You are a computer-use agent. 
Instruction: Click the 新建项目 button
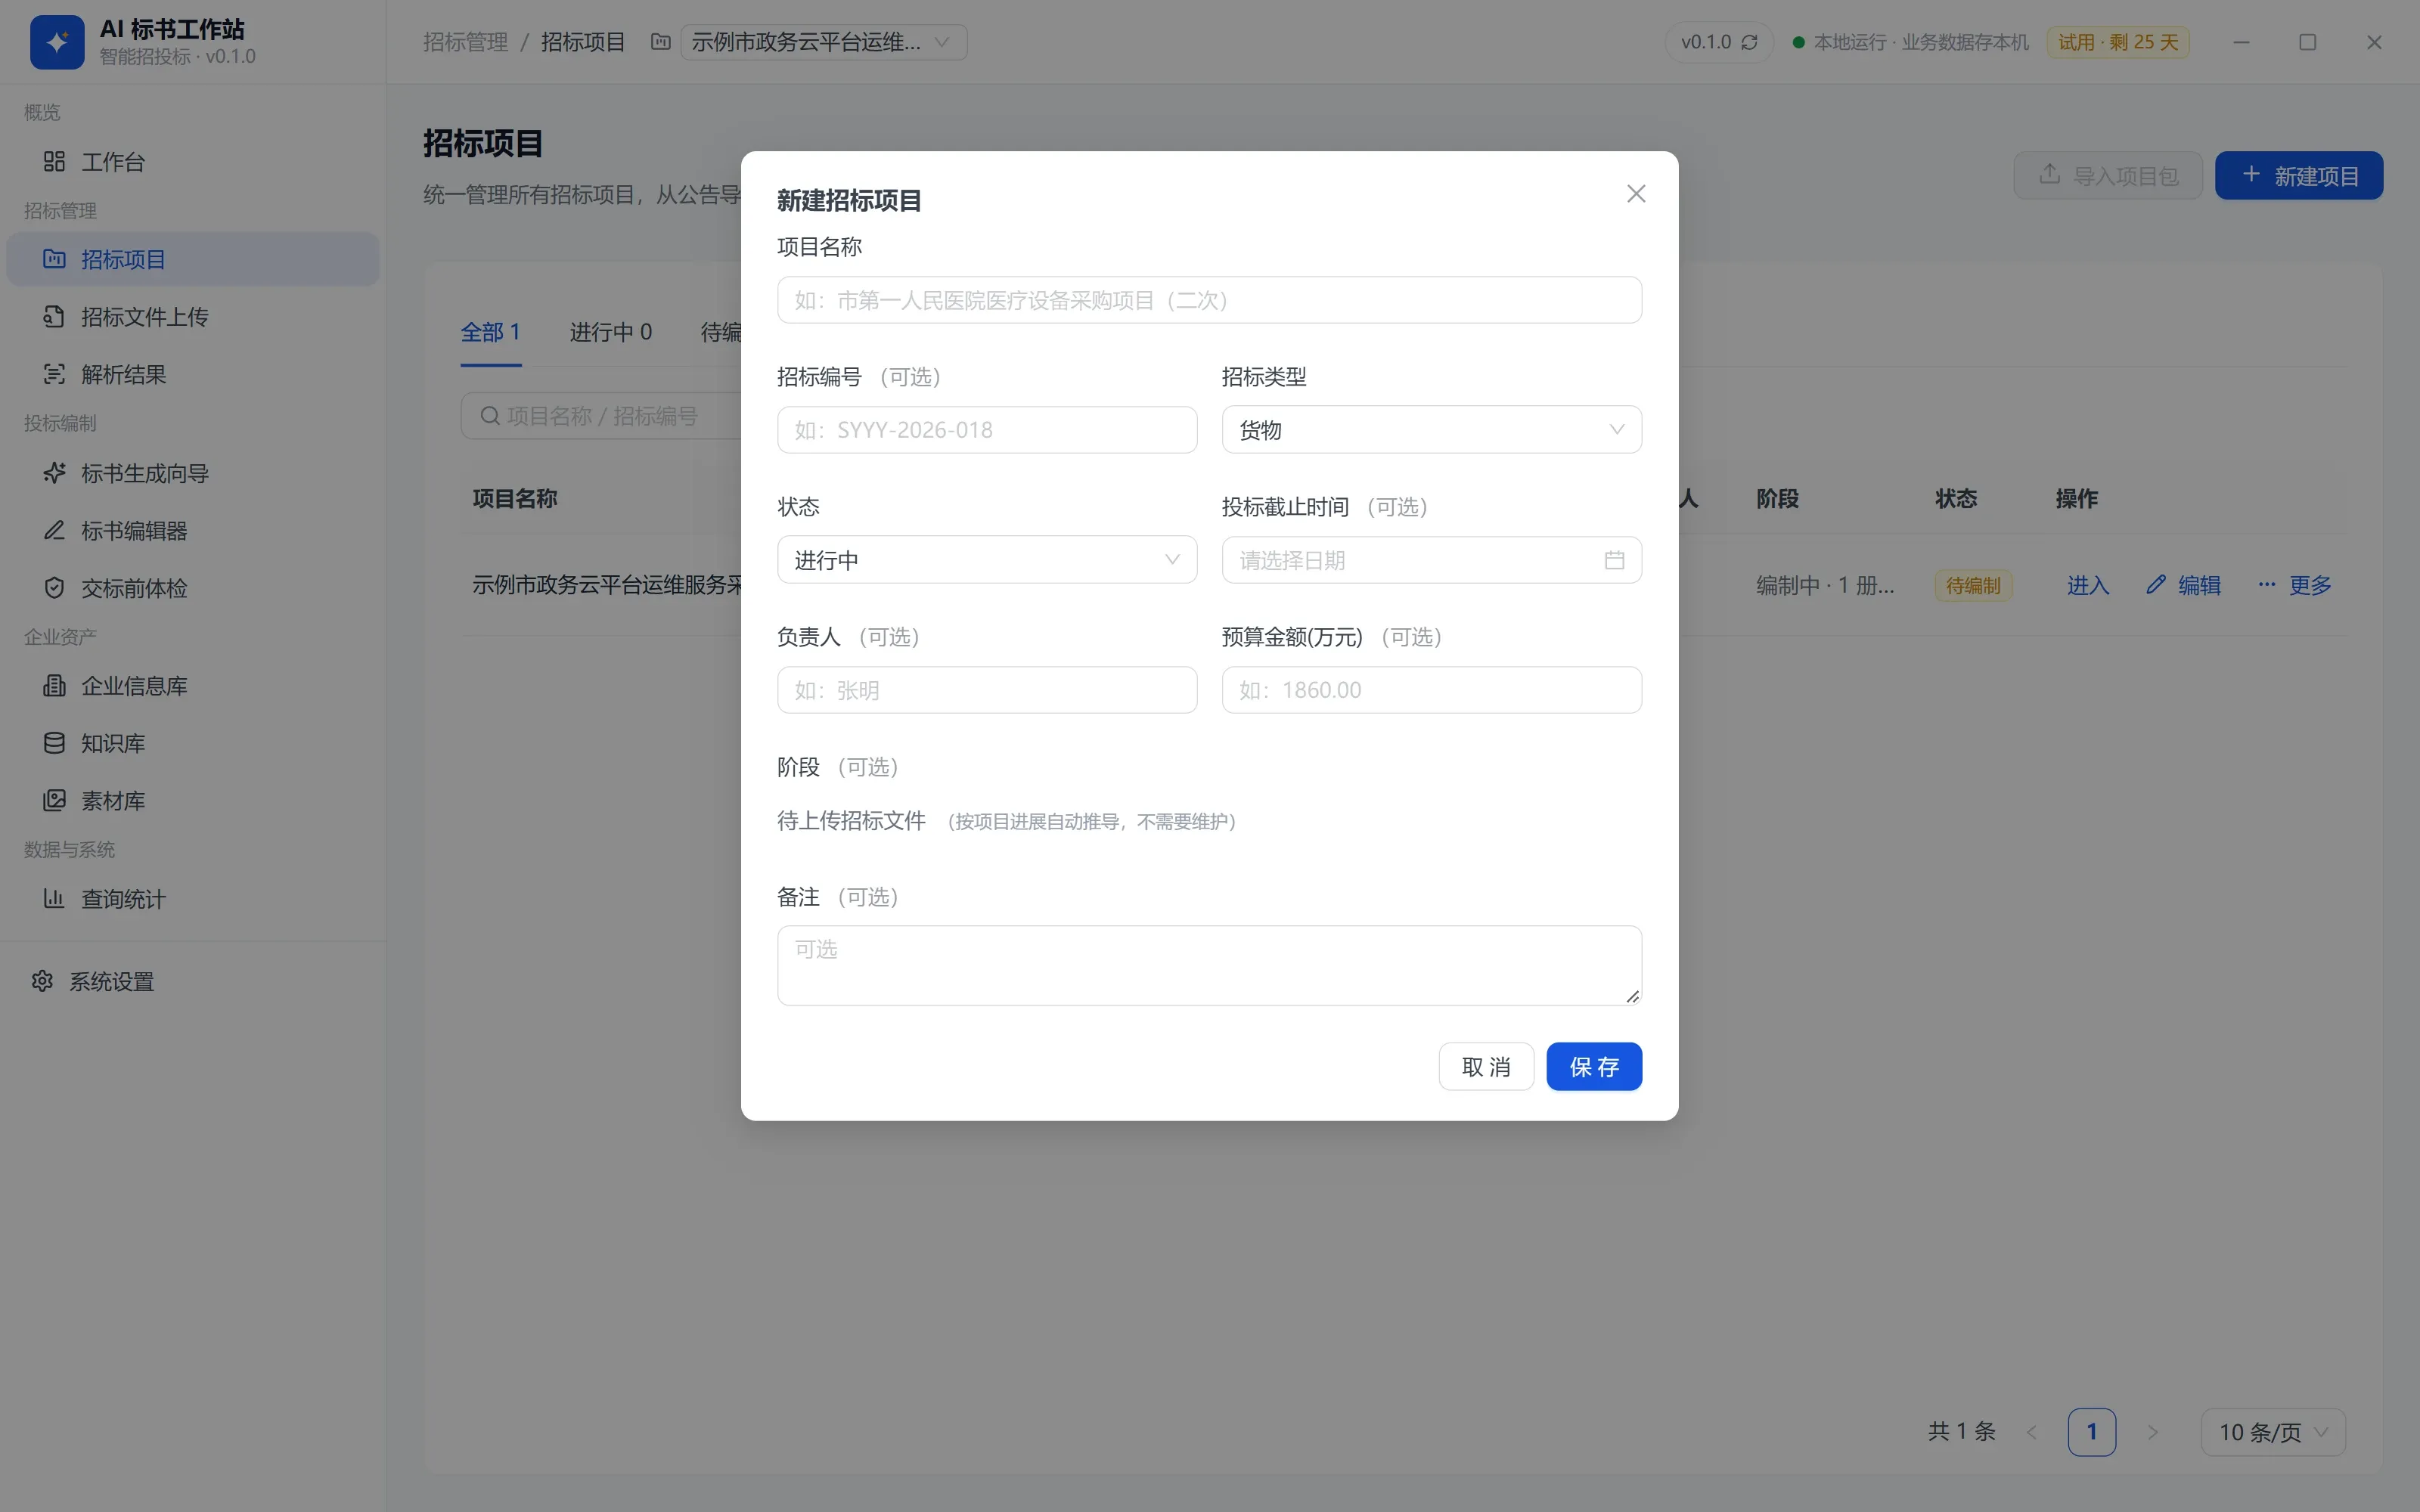pyautogui.click(x=2299, y=176)
